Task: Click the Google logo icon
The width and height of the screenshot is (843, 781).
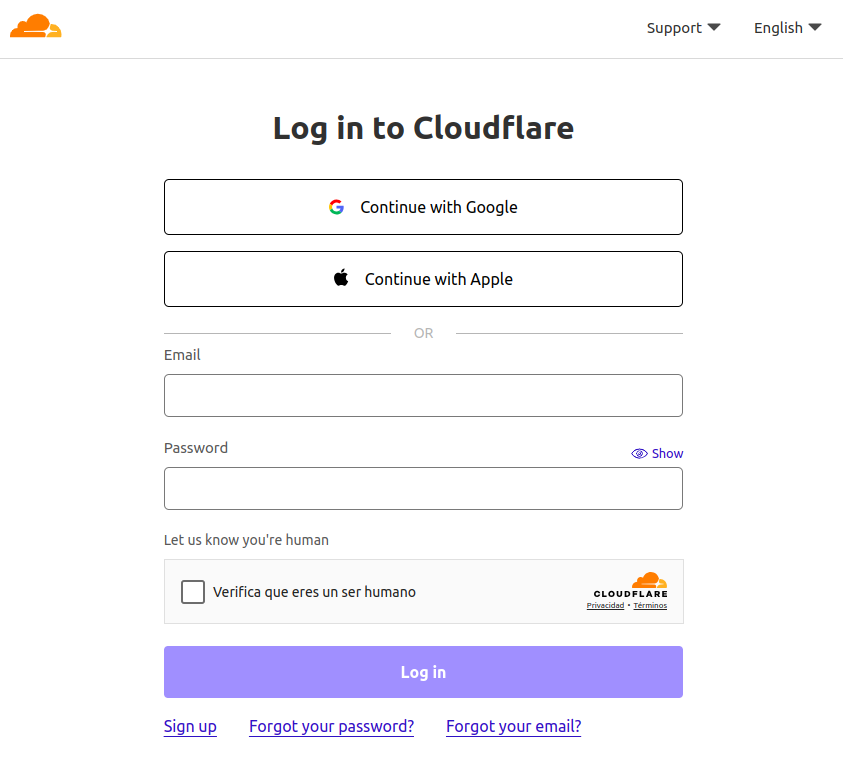Action: (336, 207)
